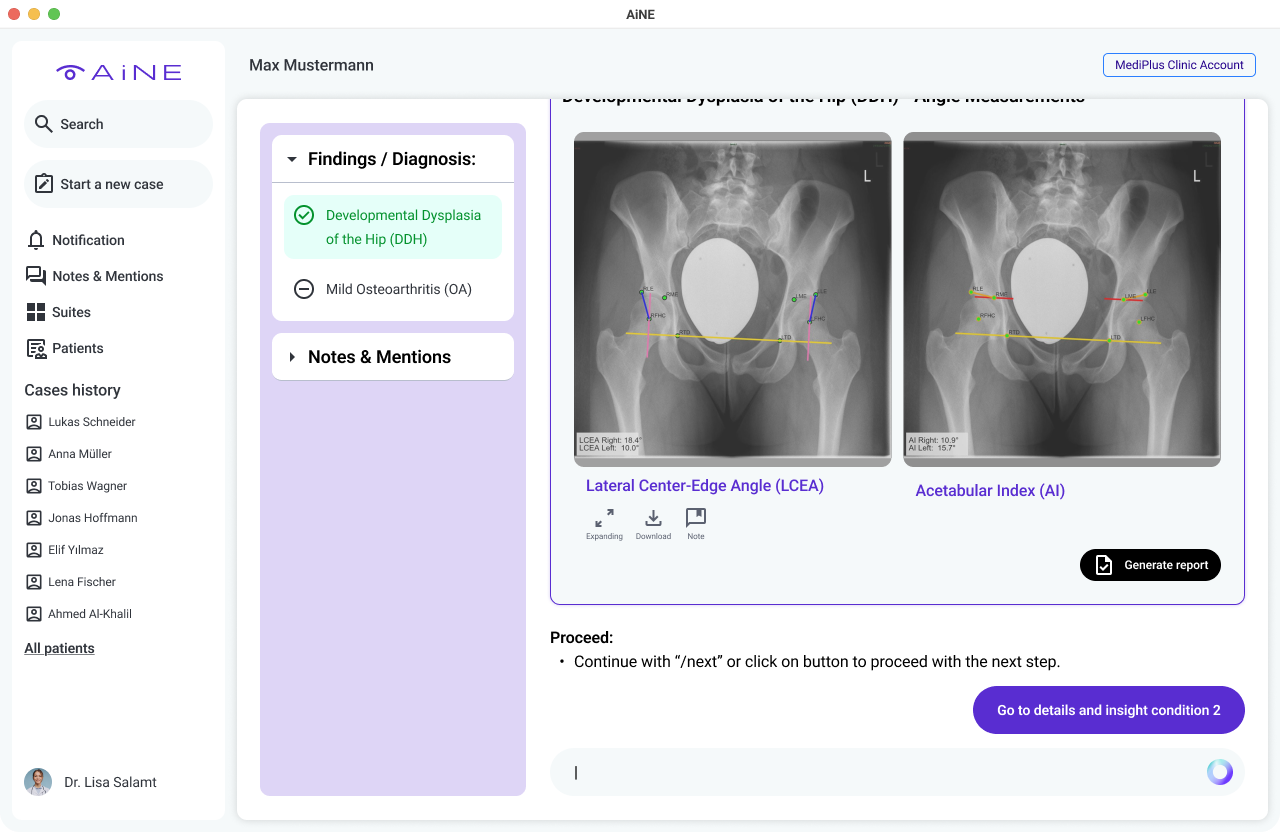Open the MediPlus Clinic Account selector
Viewport: 1280px width, 832px height.
(1179, 65)
